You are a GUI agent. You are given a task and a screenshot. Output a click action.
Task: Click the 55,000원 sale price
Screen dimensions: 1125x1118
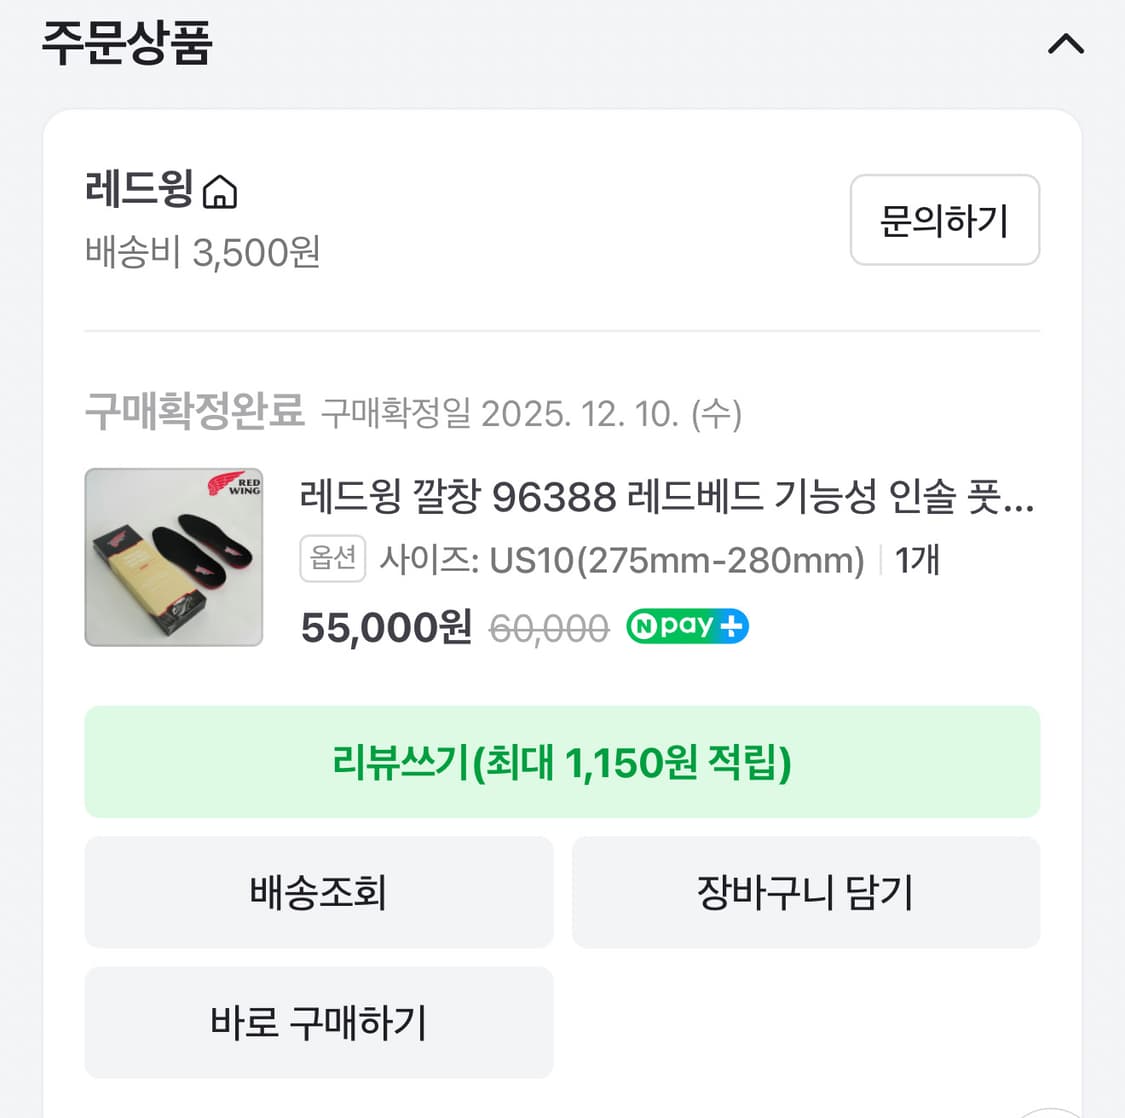tap(384, 626)
